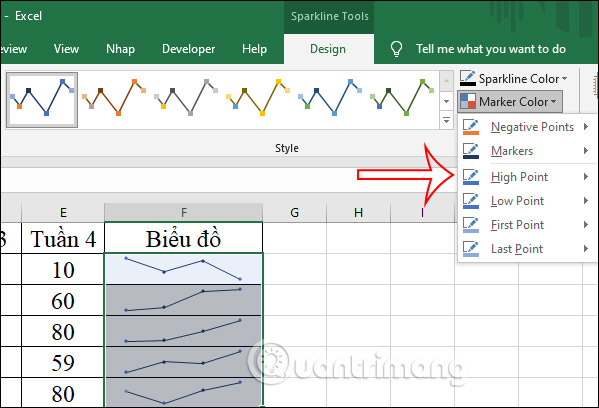Screen dimensions: 599x408
Task: Switch to the View tab
Action: [66, 49]
